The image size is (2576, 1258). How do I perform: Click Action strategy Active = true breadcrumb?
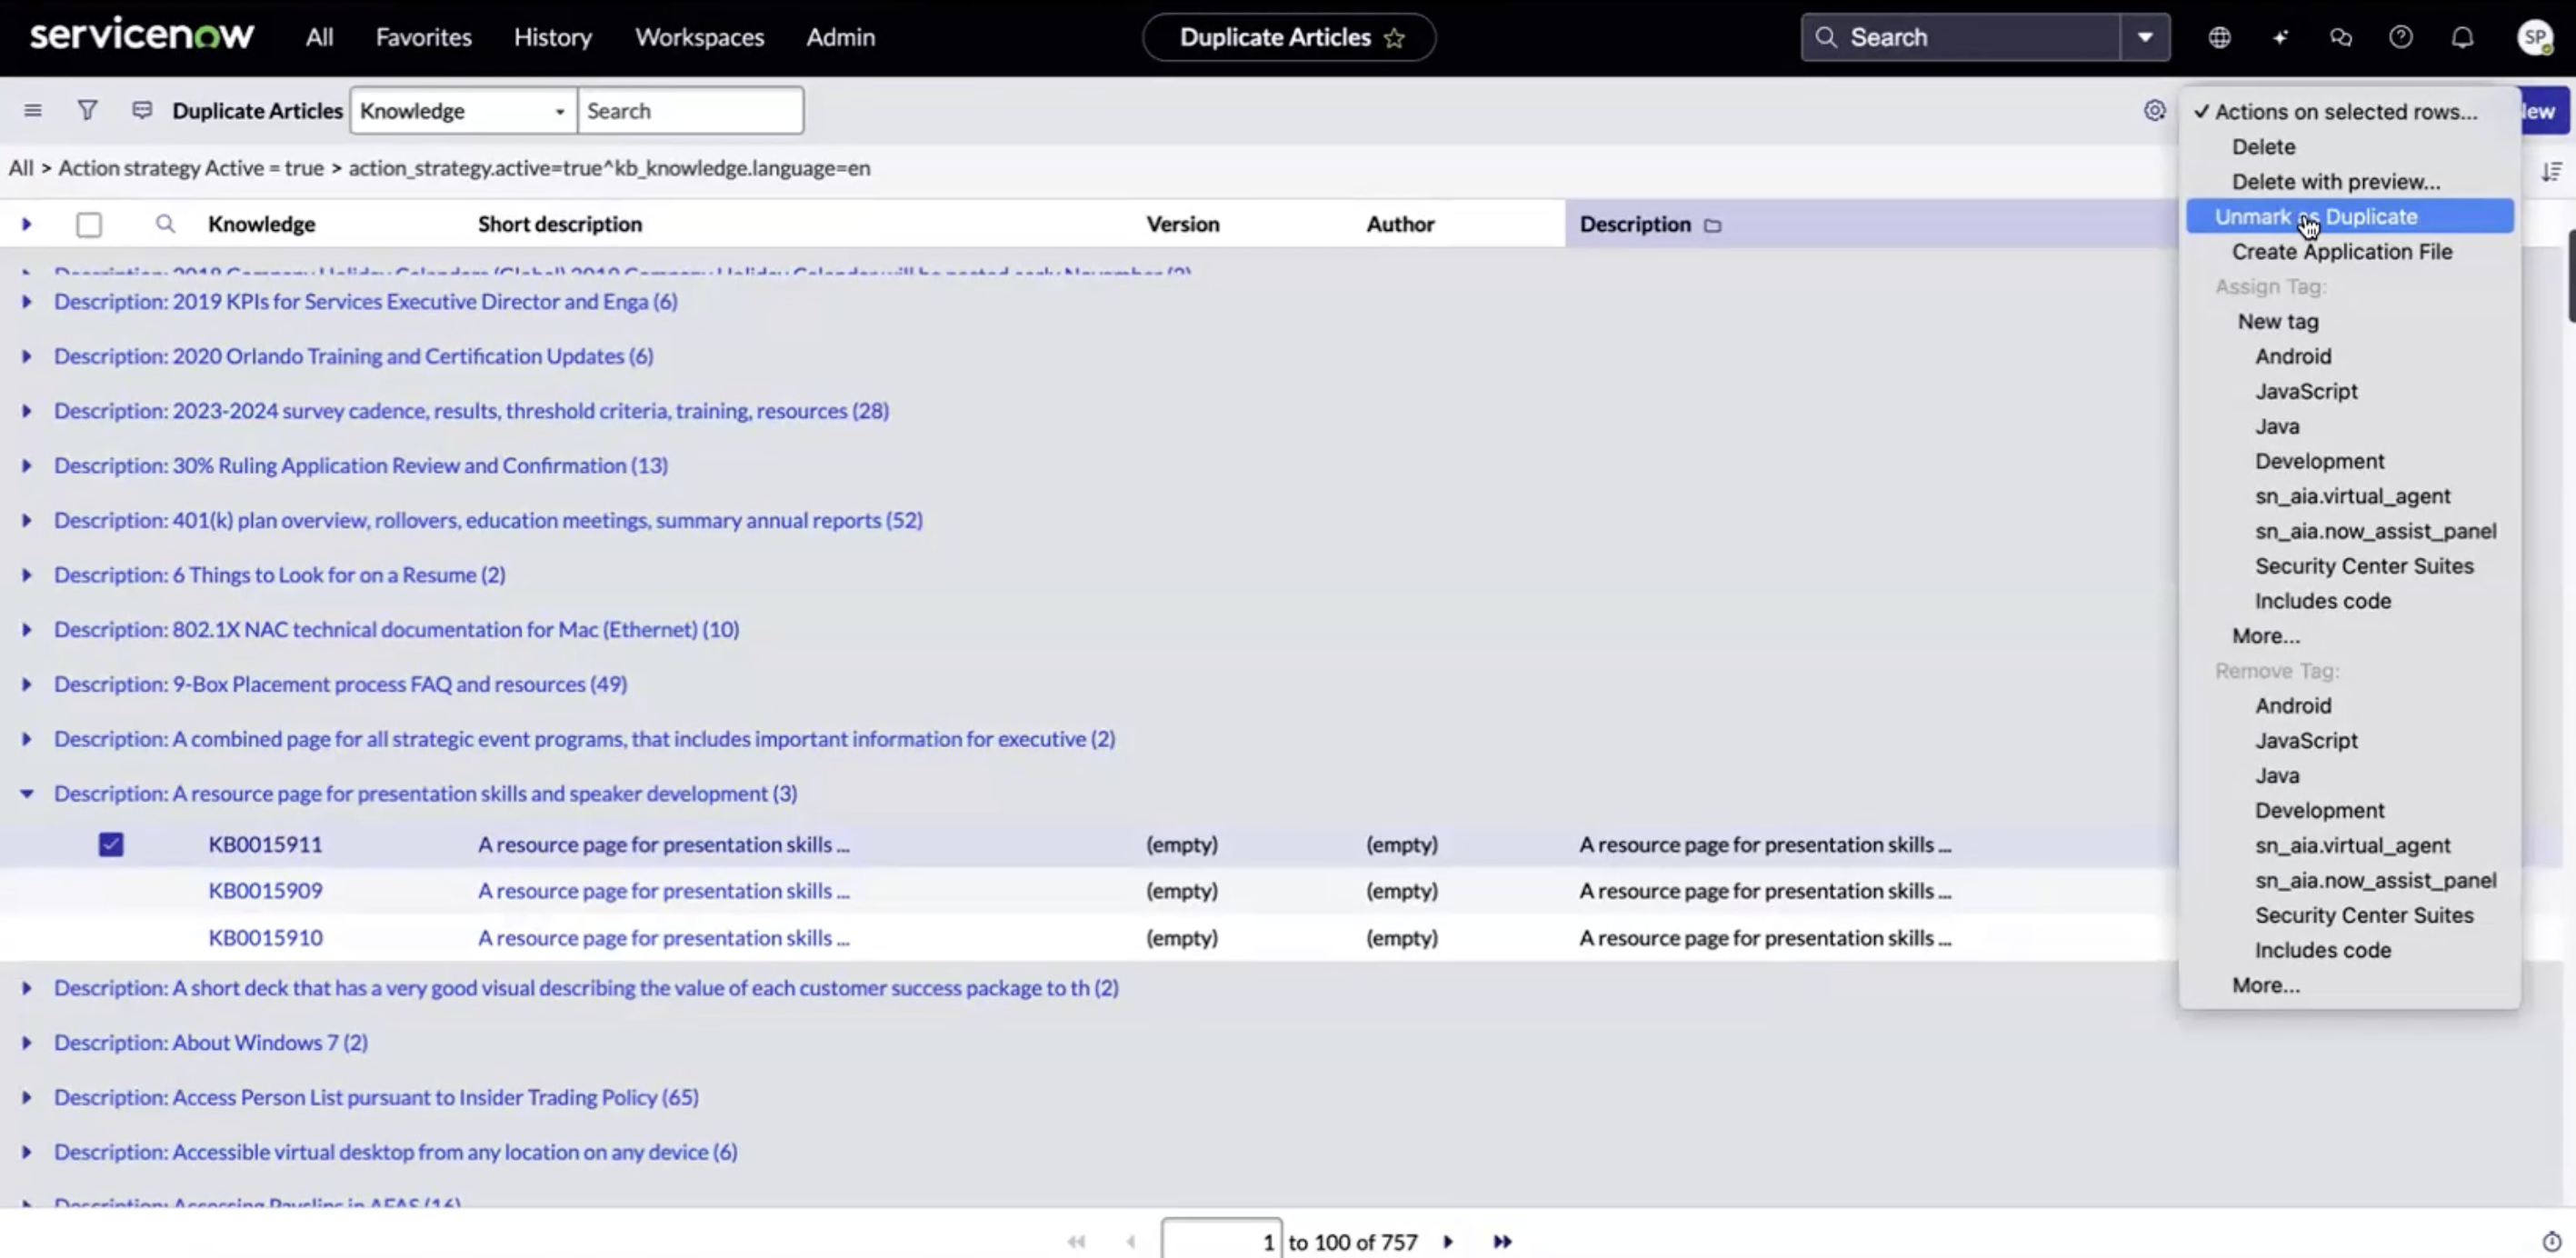coord(190,167)
